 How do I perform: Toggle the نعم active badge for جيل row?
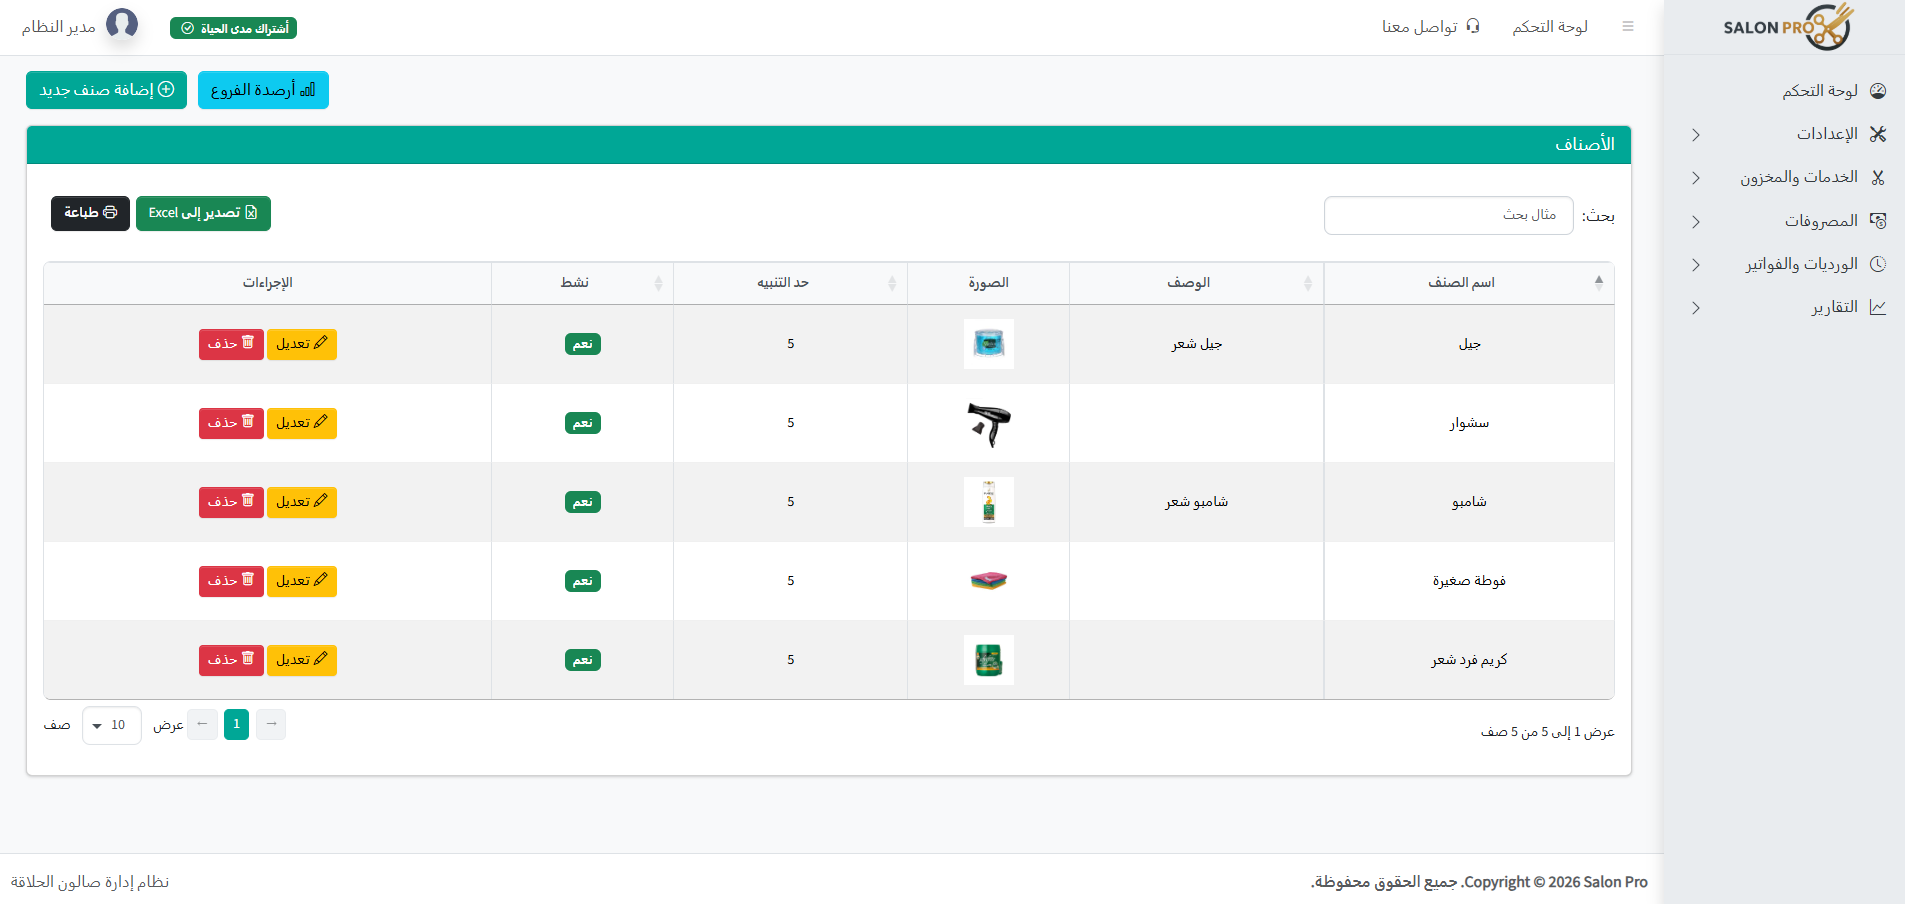(582, 343)
